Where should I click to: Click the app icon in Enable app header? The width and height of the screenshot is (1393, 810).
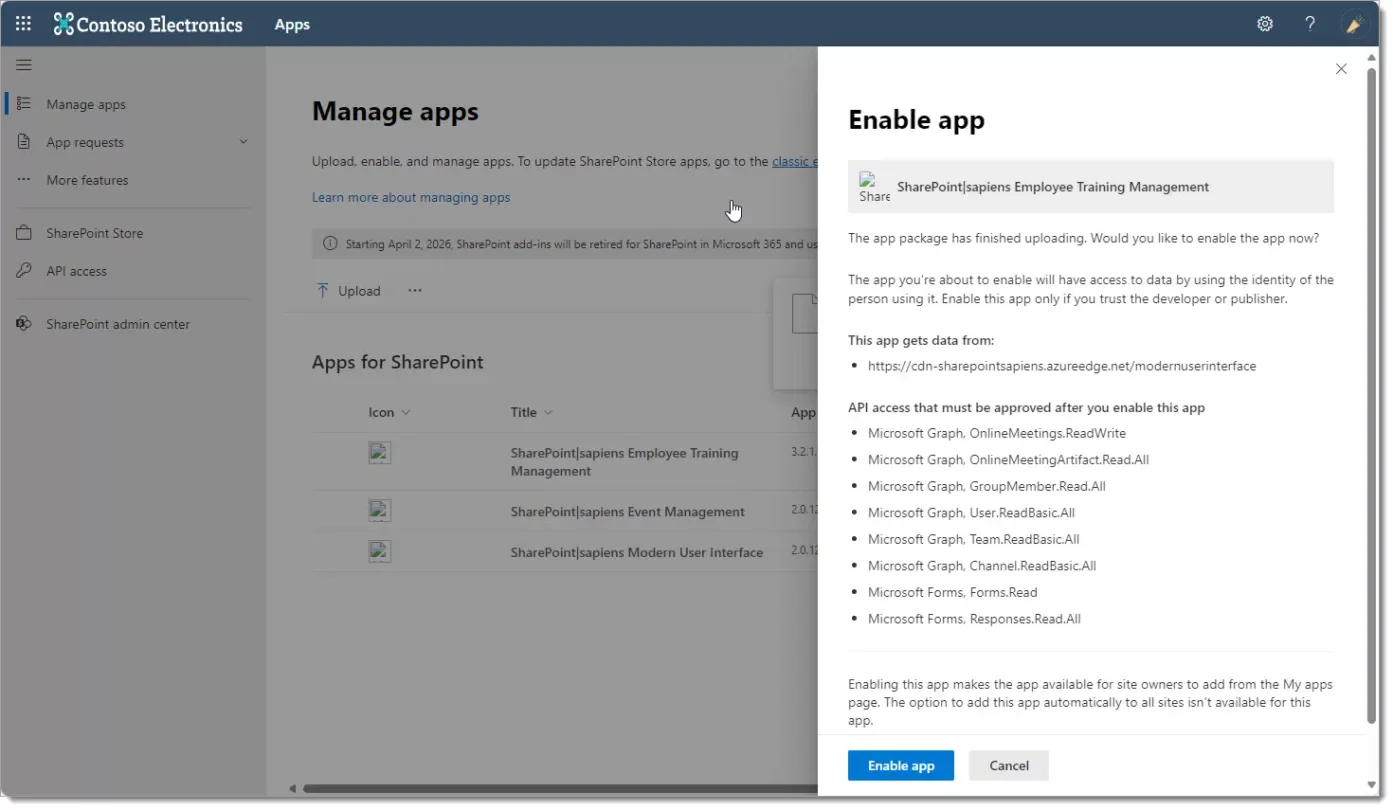(x=874, y=187)
